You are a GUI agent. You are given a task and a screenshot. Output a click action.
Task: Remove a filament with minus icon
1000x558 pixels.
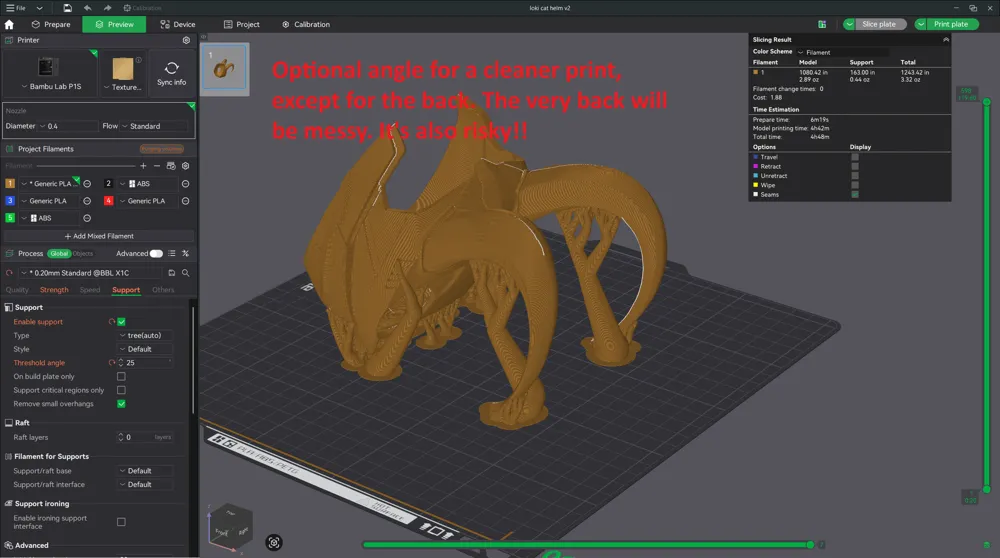click(157, 166)
